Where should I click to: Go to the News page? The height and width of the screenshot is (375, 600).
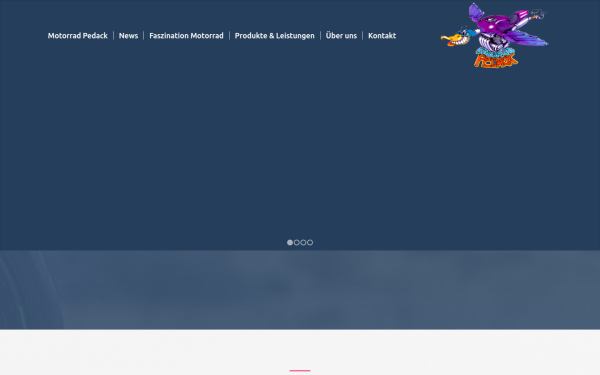pos(128,36)
